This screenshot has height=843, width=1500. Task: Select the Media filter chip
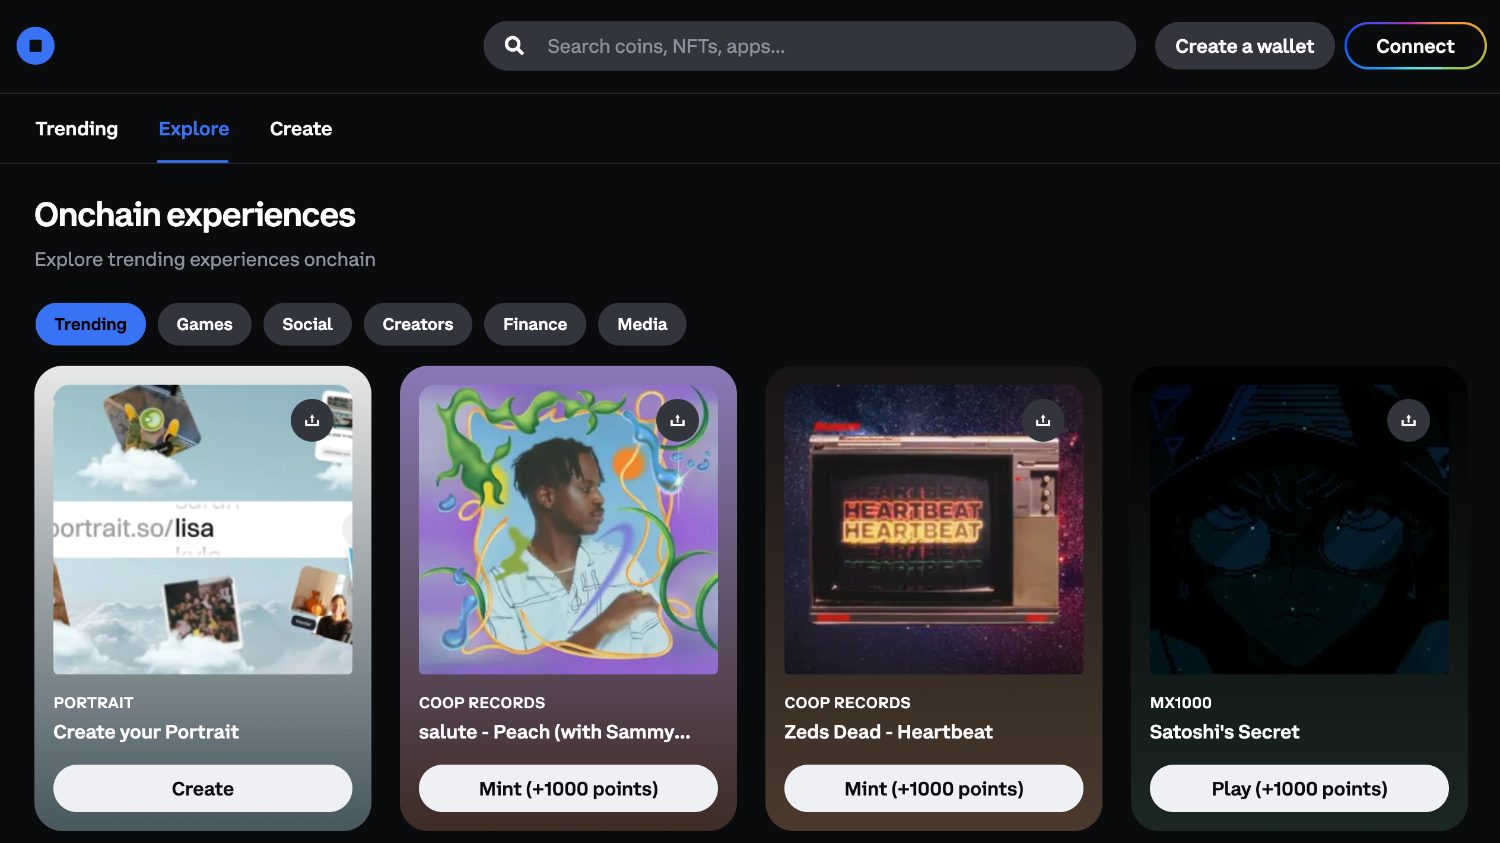click(642, 324)
